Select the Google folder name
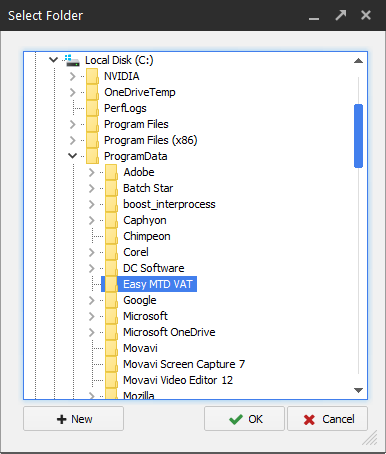Screen dimensions: 386x454 (140, 300)
